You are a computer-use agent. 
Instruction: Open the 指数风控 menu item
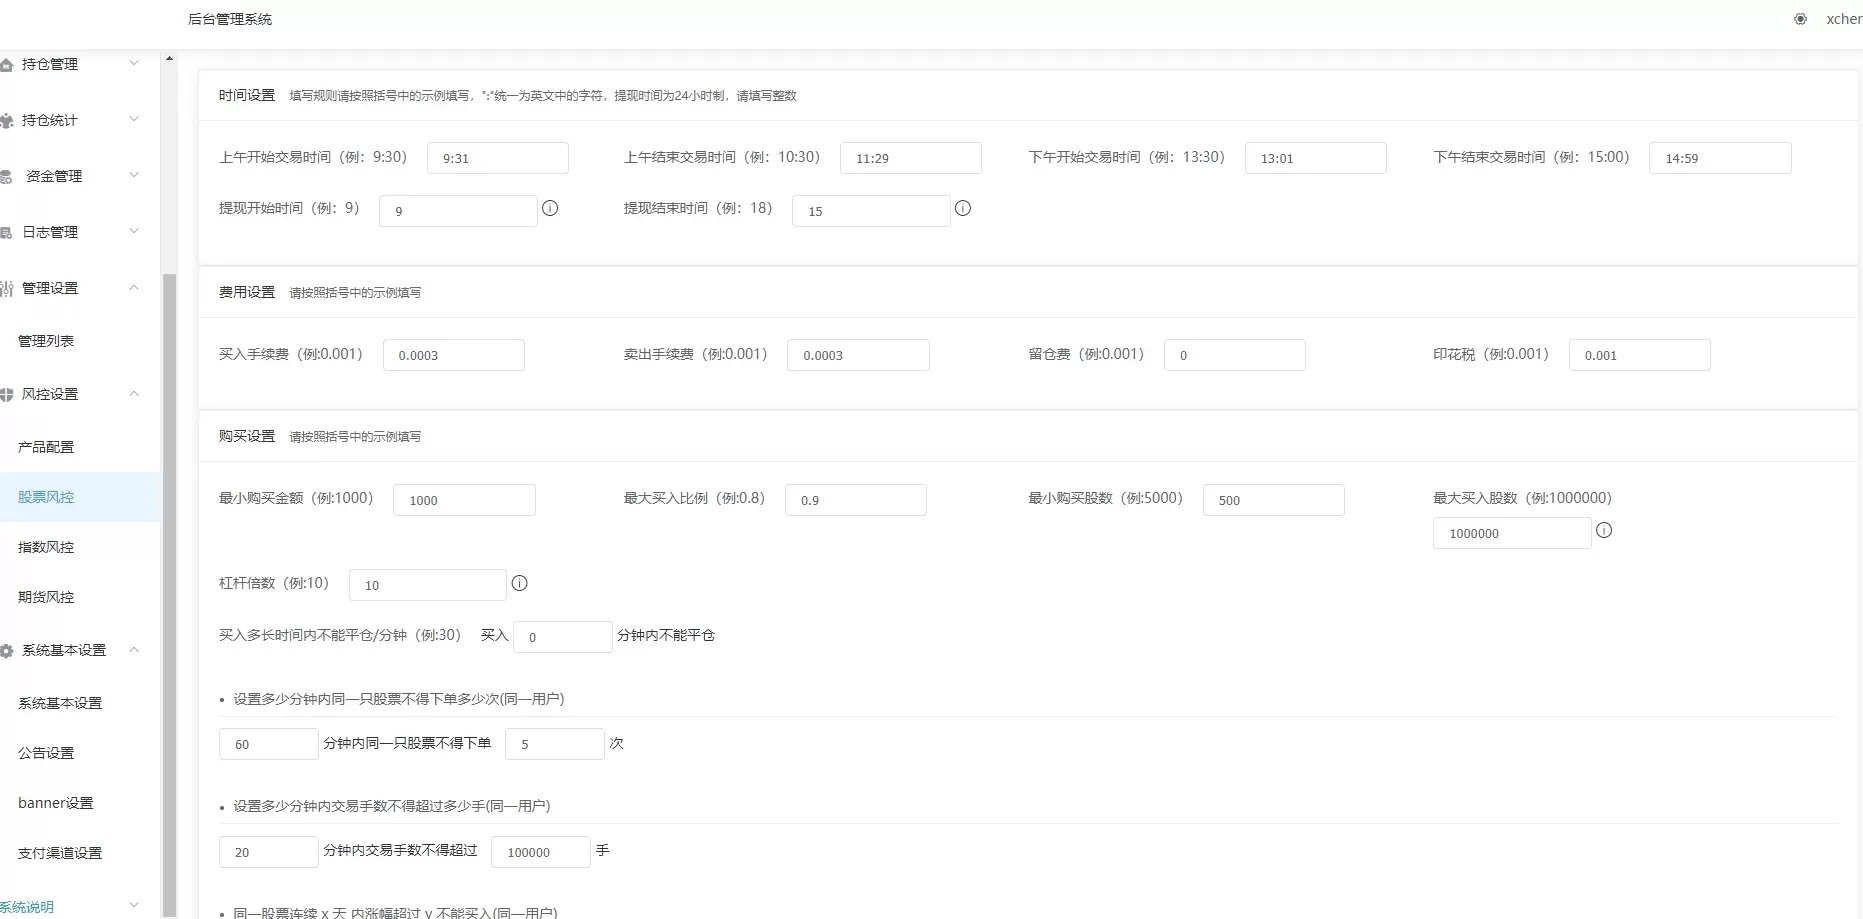point(46,547)
